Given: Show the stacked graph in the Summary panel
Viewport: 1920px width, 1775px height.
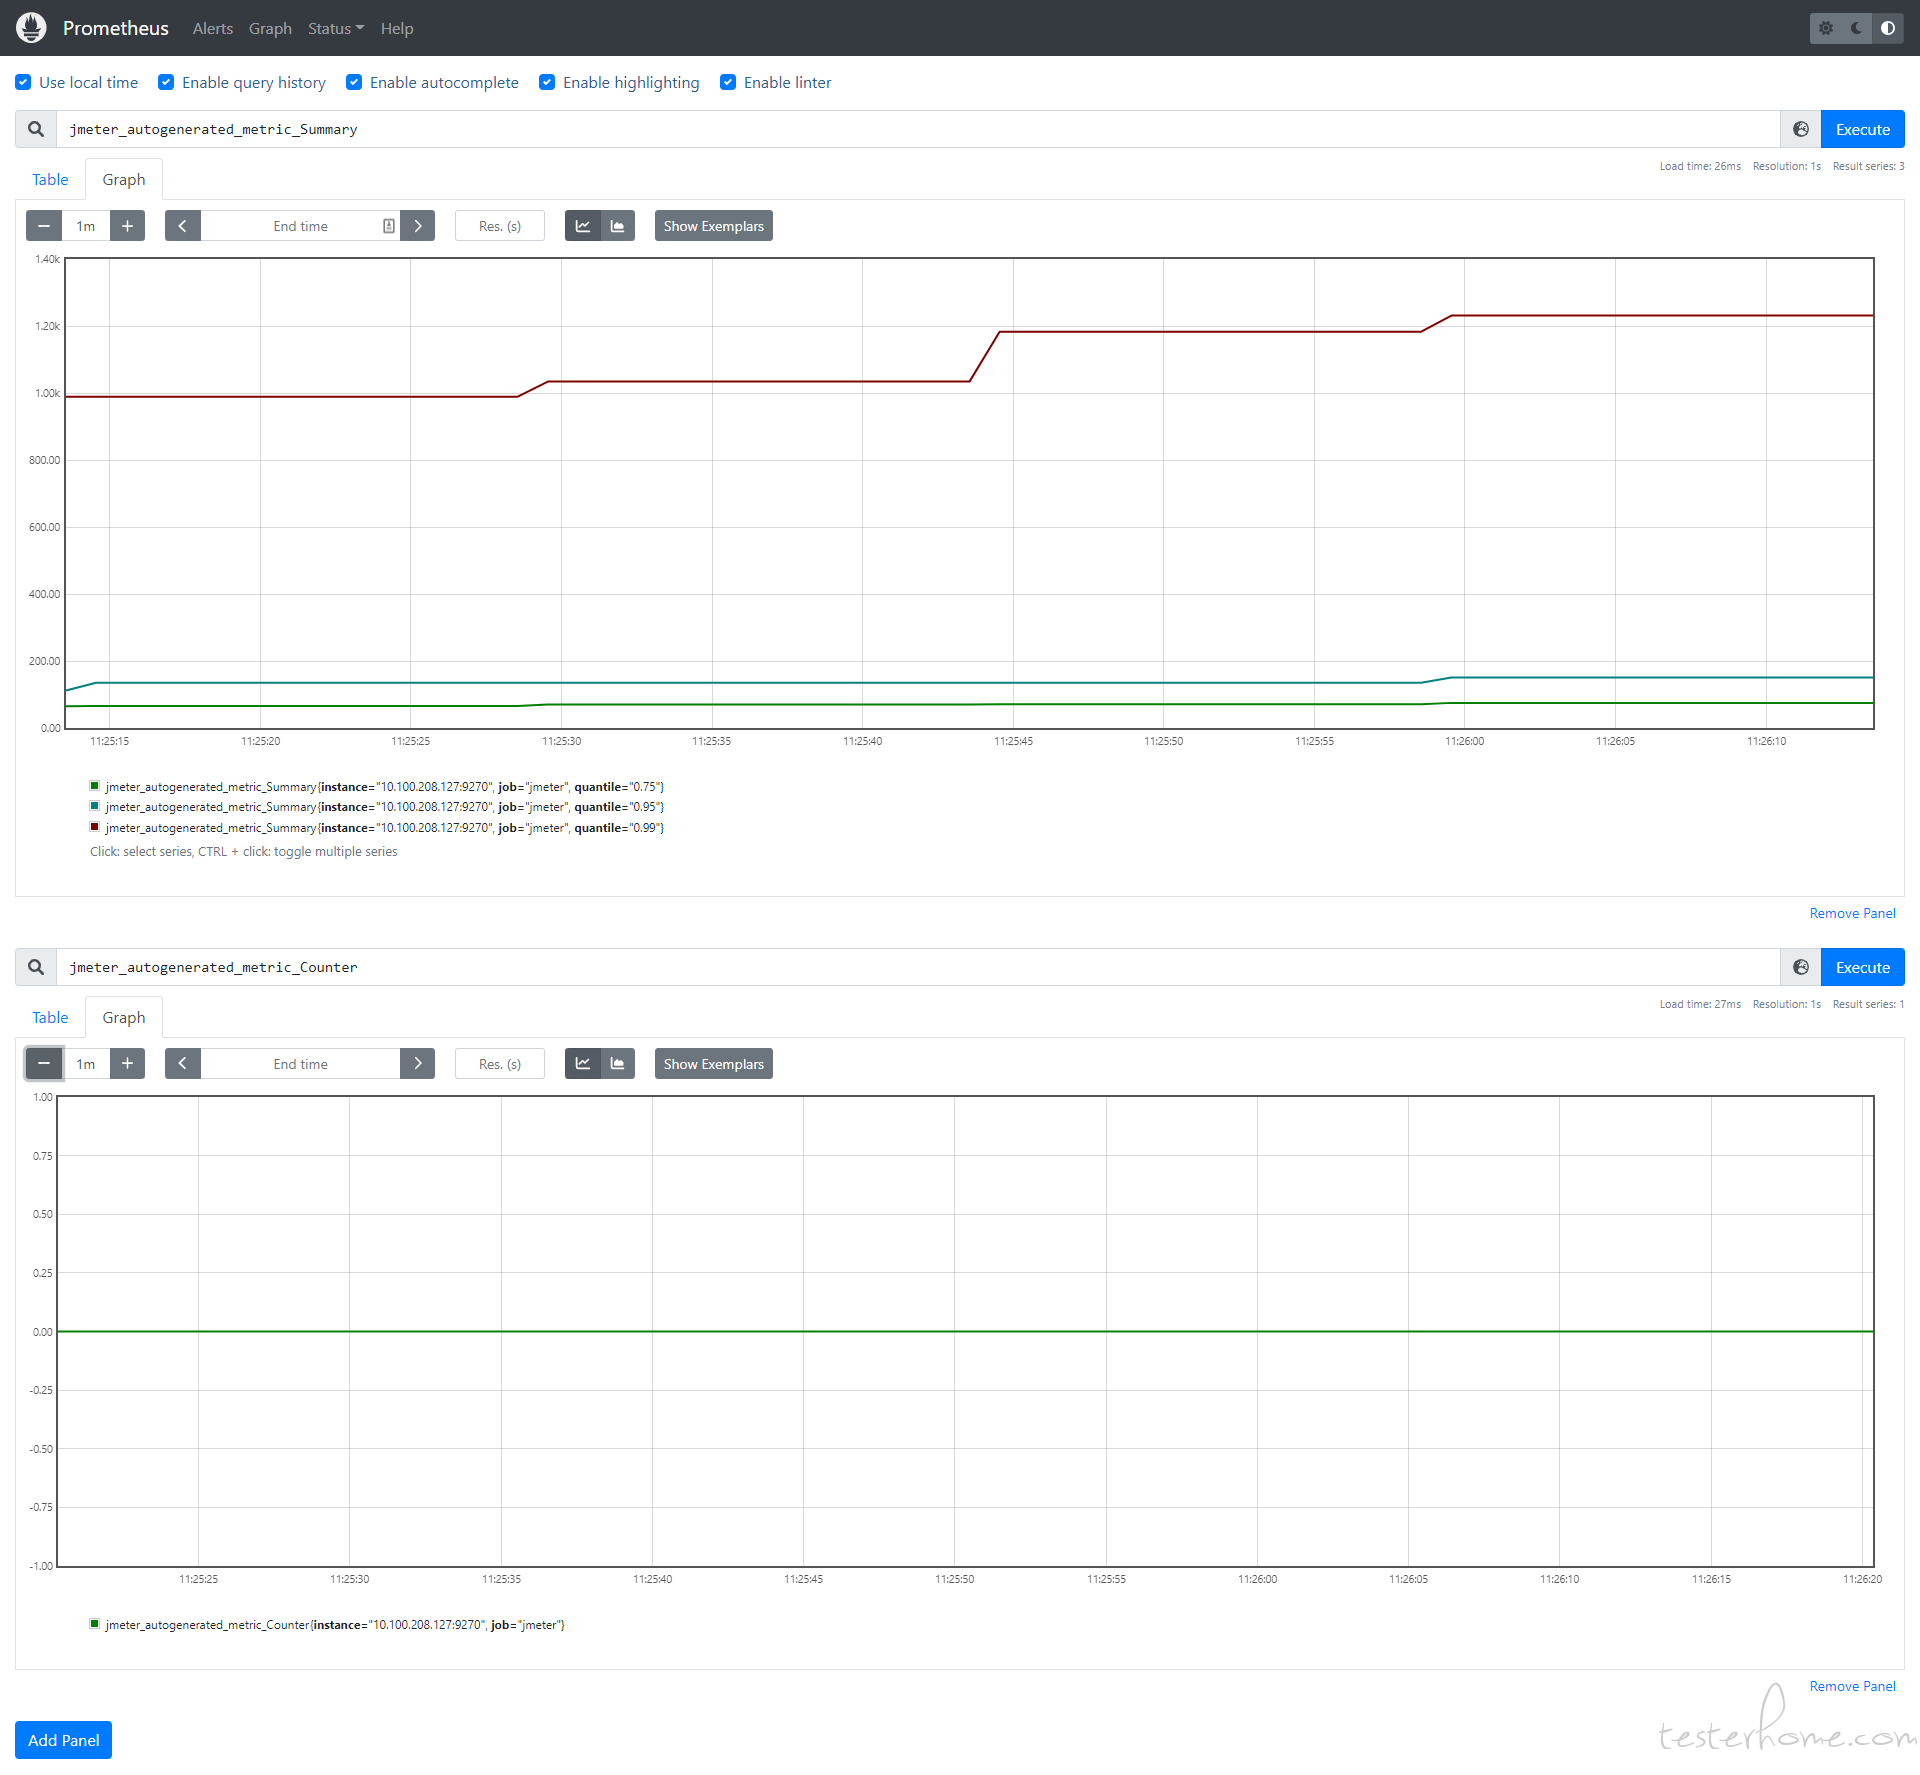Looking at the screenshot, I should pyautogui.click(x=618, y=226).
